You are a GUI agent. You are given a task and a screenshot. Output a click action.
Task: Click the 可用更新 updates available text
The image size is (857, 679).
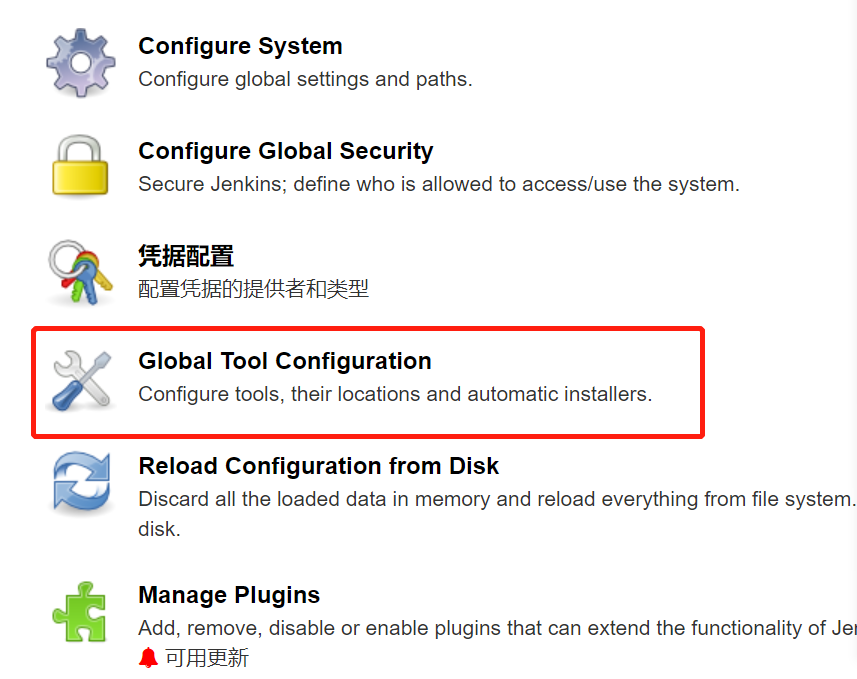(207, 658)
